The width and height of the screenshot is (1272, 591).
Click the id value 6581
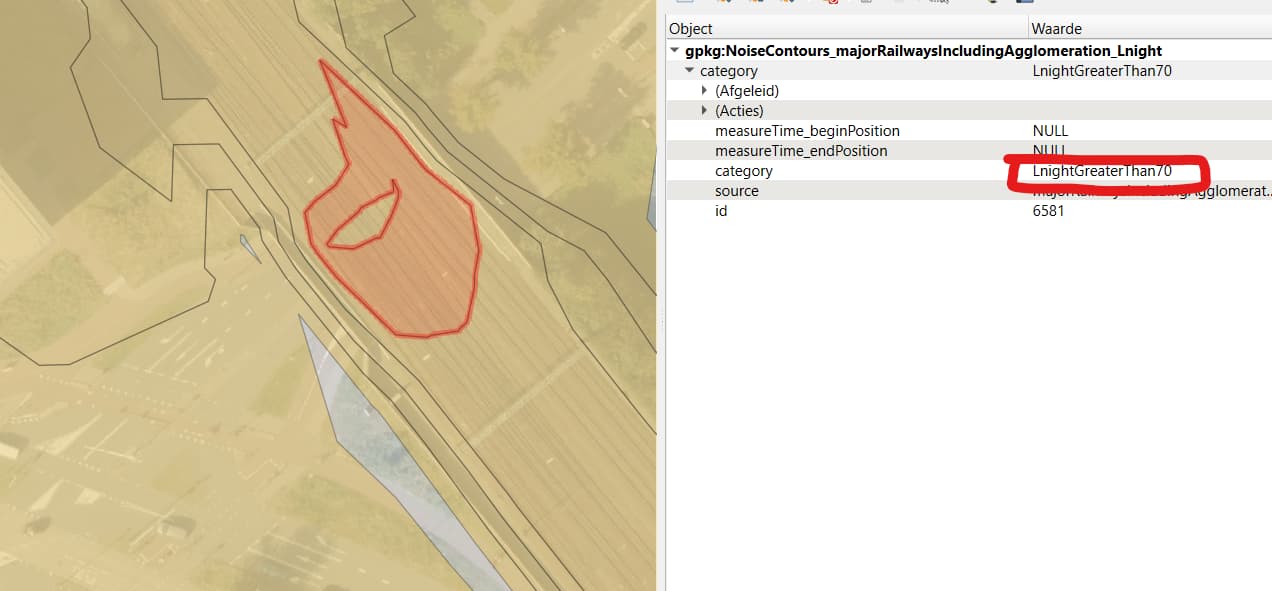(x=1048, y=211)
